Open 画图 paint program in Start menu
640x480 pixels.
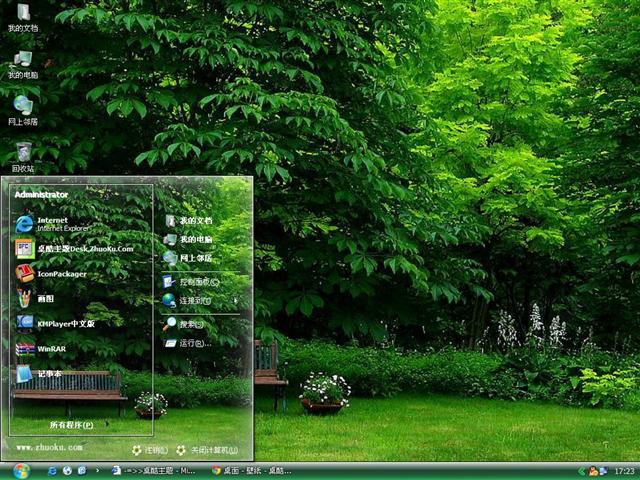click(x=35, y=298)
